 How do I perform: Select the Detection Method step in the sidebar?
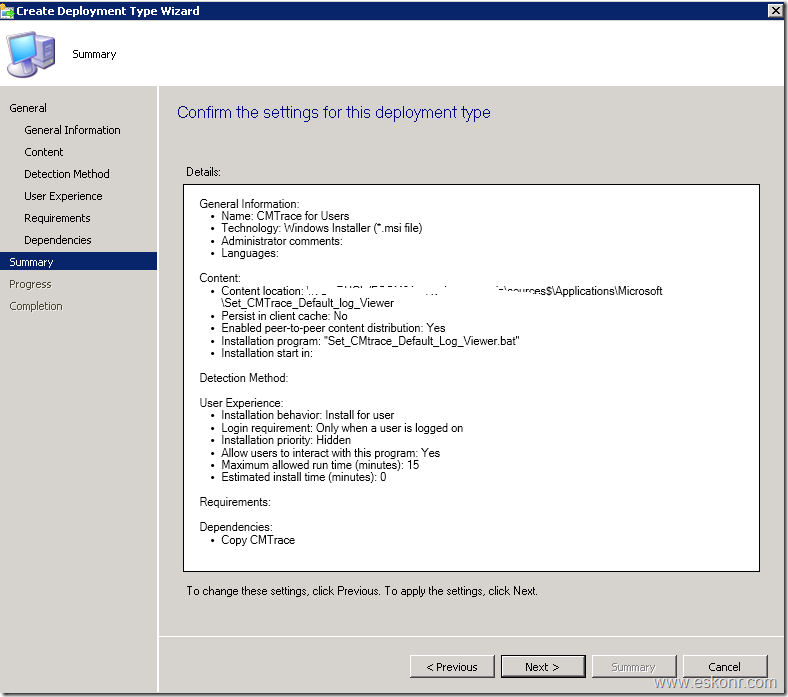pyautogui.click(x=67, y=174)
